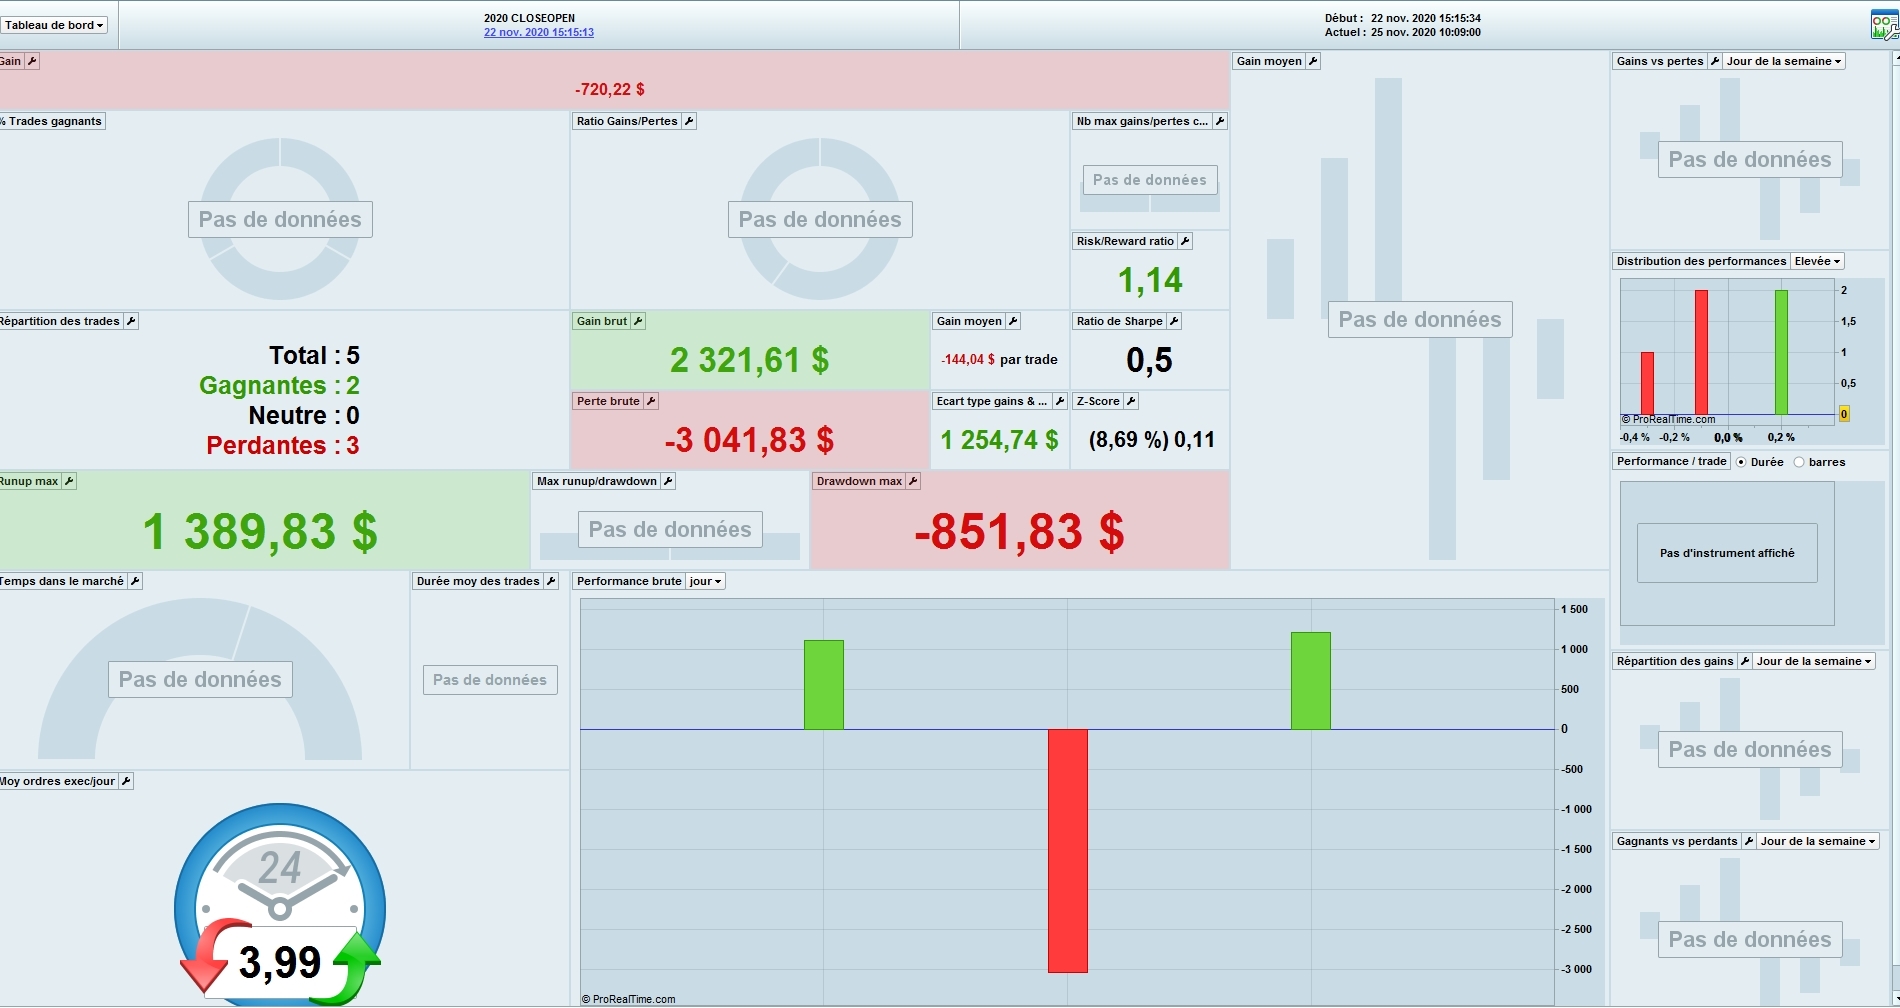Click the Ratio de Sharpe value 0,5
This screenshot has width=1900, height=1008.
coord(1150,360)
